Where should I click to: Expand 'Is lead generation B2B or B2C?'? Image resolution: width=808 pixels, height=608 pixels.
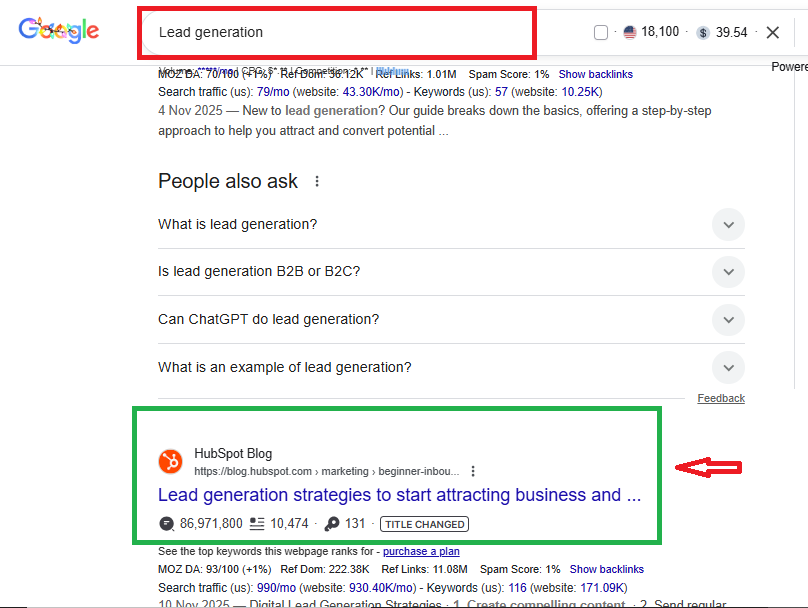(728, 272)
